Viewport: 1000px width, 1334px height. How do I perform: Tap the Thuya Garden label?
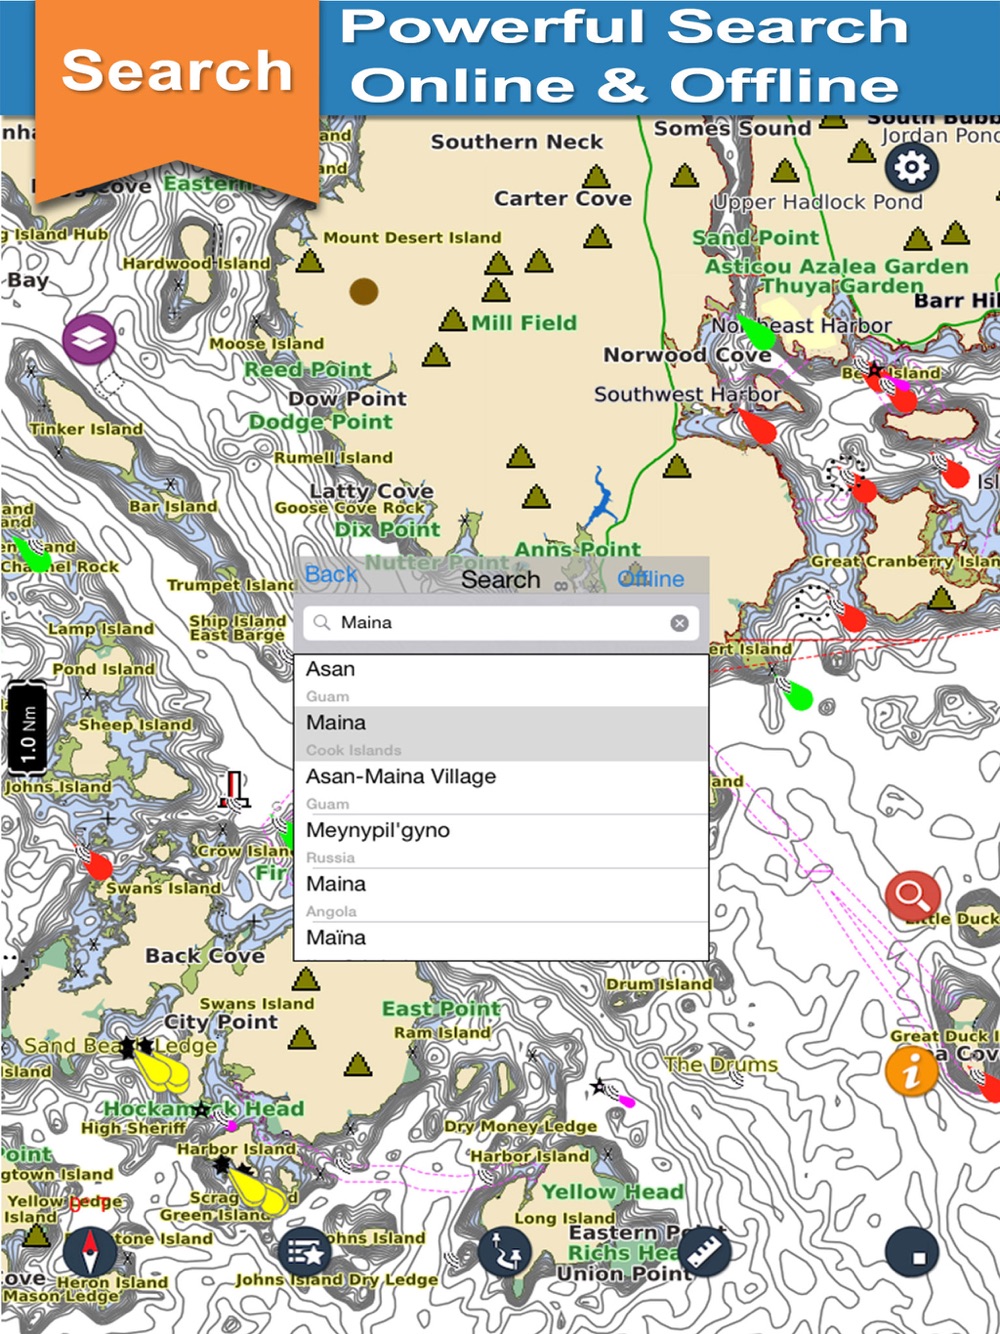[843, 286]
